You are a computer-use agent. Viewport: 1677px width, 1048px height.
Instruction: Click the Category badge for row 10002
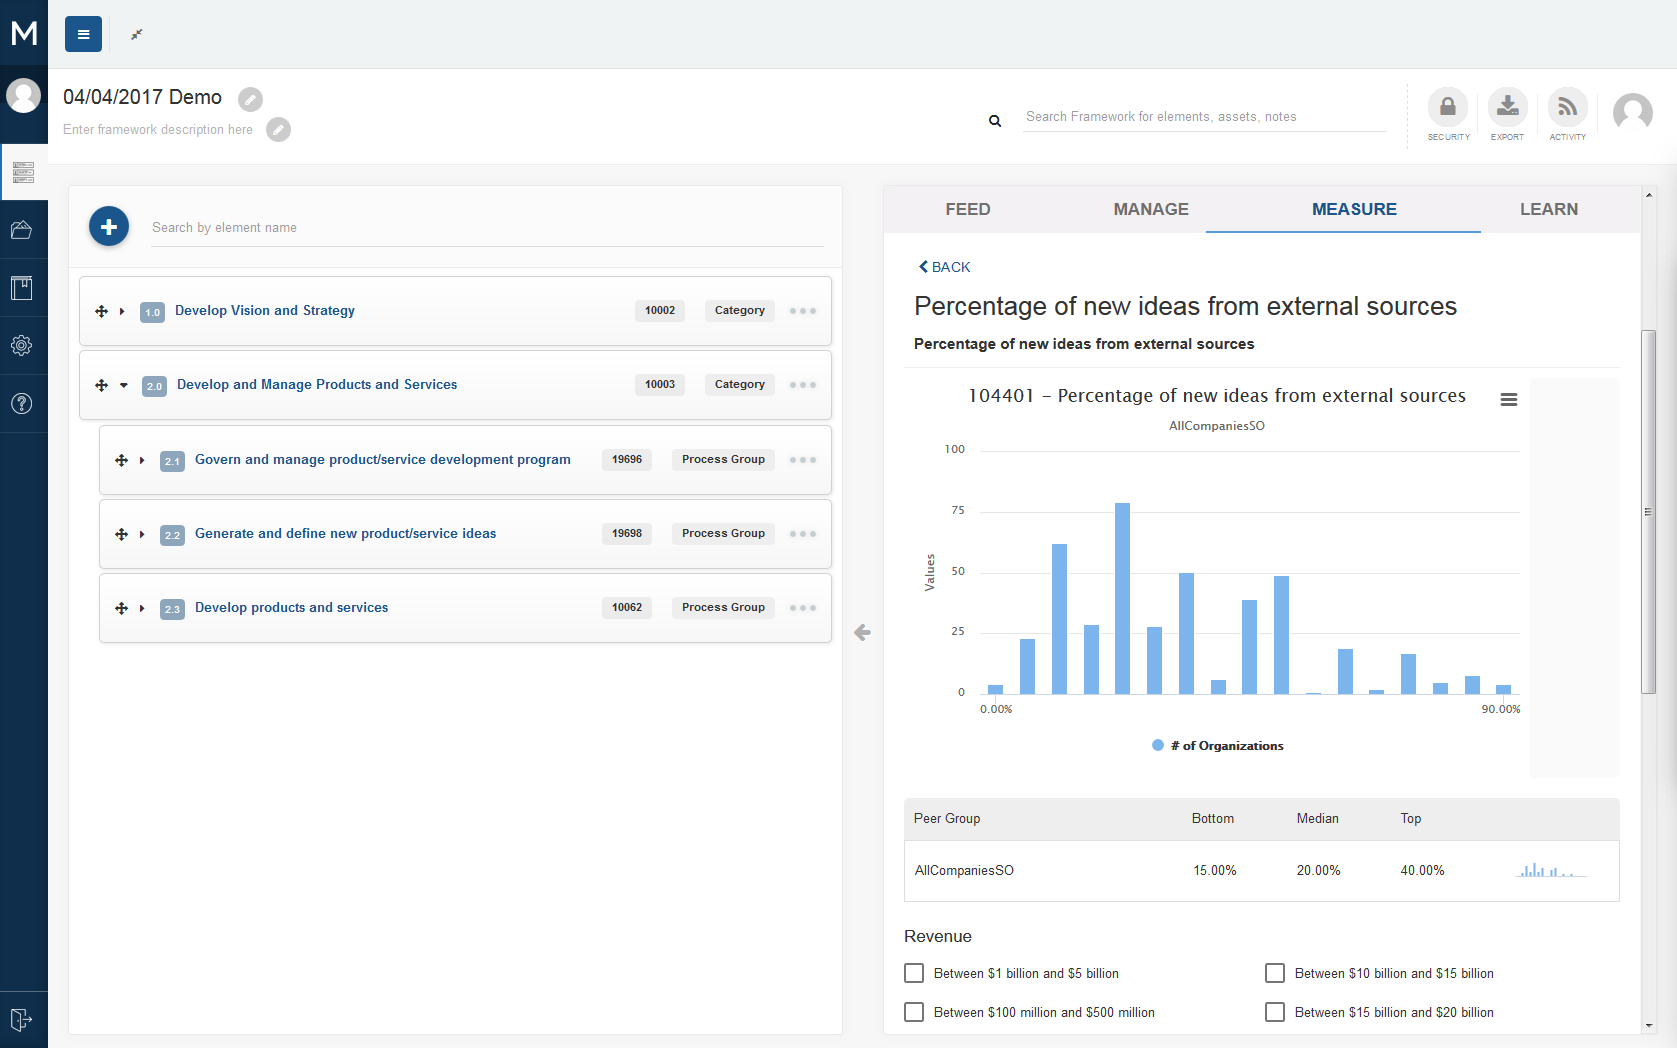click(740, 310)
